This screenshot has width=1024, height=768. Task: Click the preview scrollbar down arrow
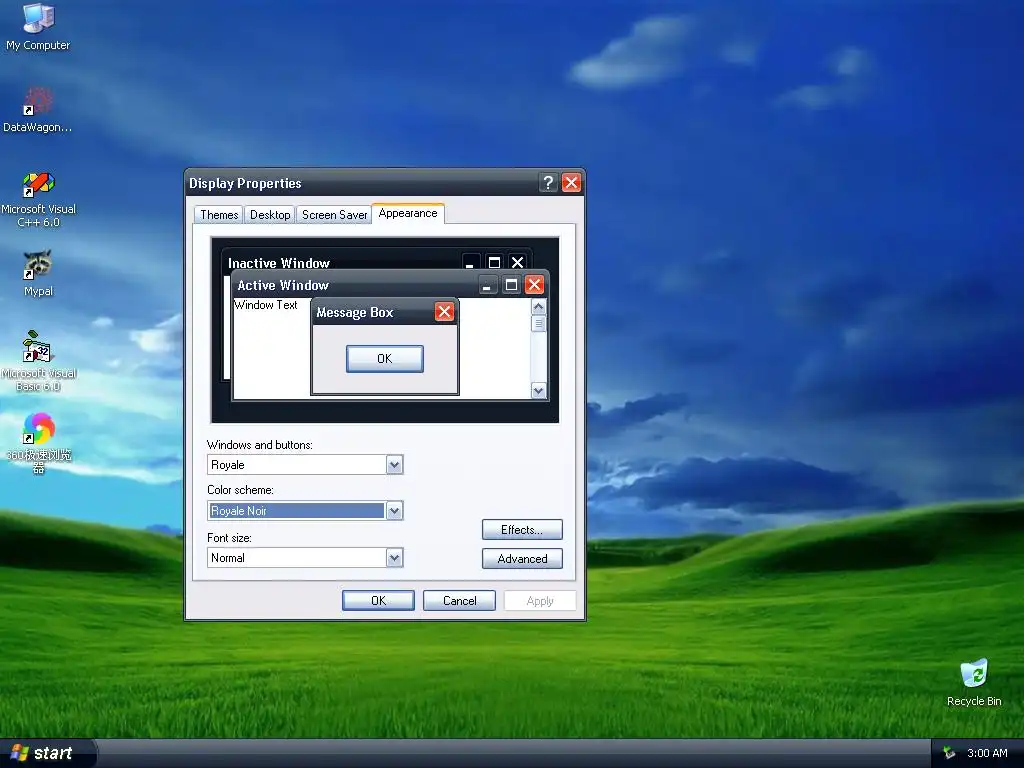[x=538, y=391]
